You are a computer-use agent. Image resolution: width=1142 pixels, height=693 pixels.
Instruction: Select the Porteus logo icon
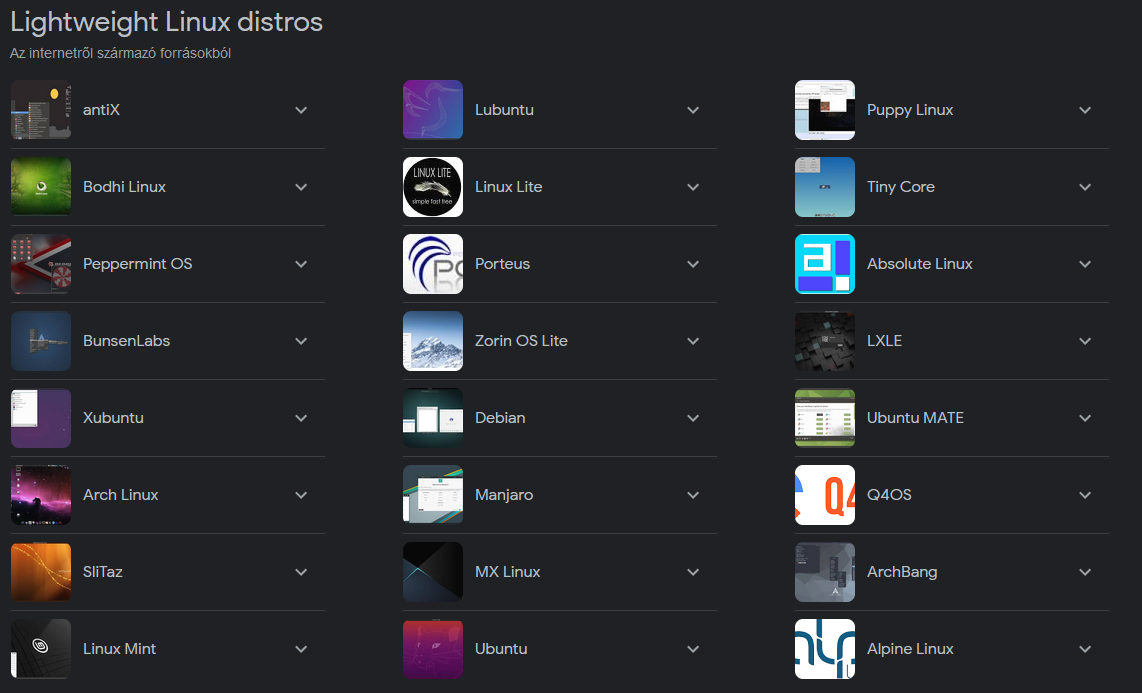(x=433, y=264)
